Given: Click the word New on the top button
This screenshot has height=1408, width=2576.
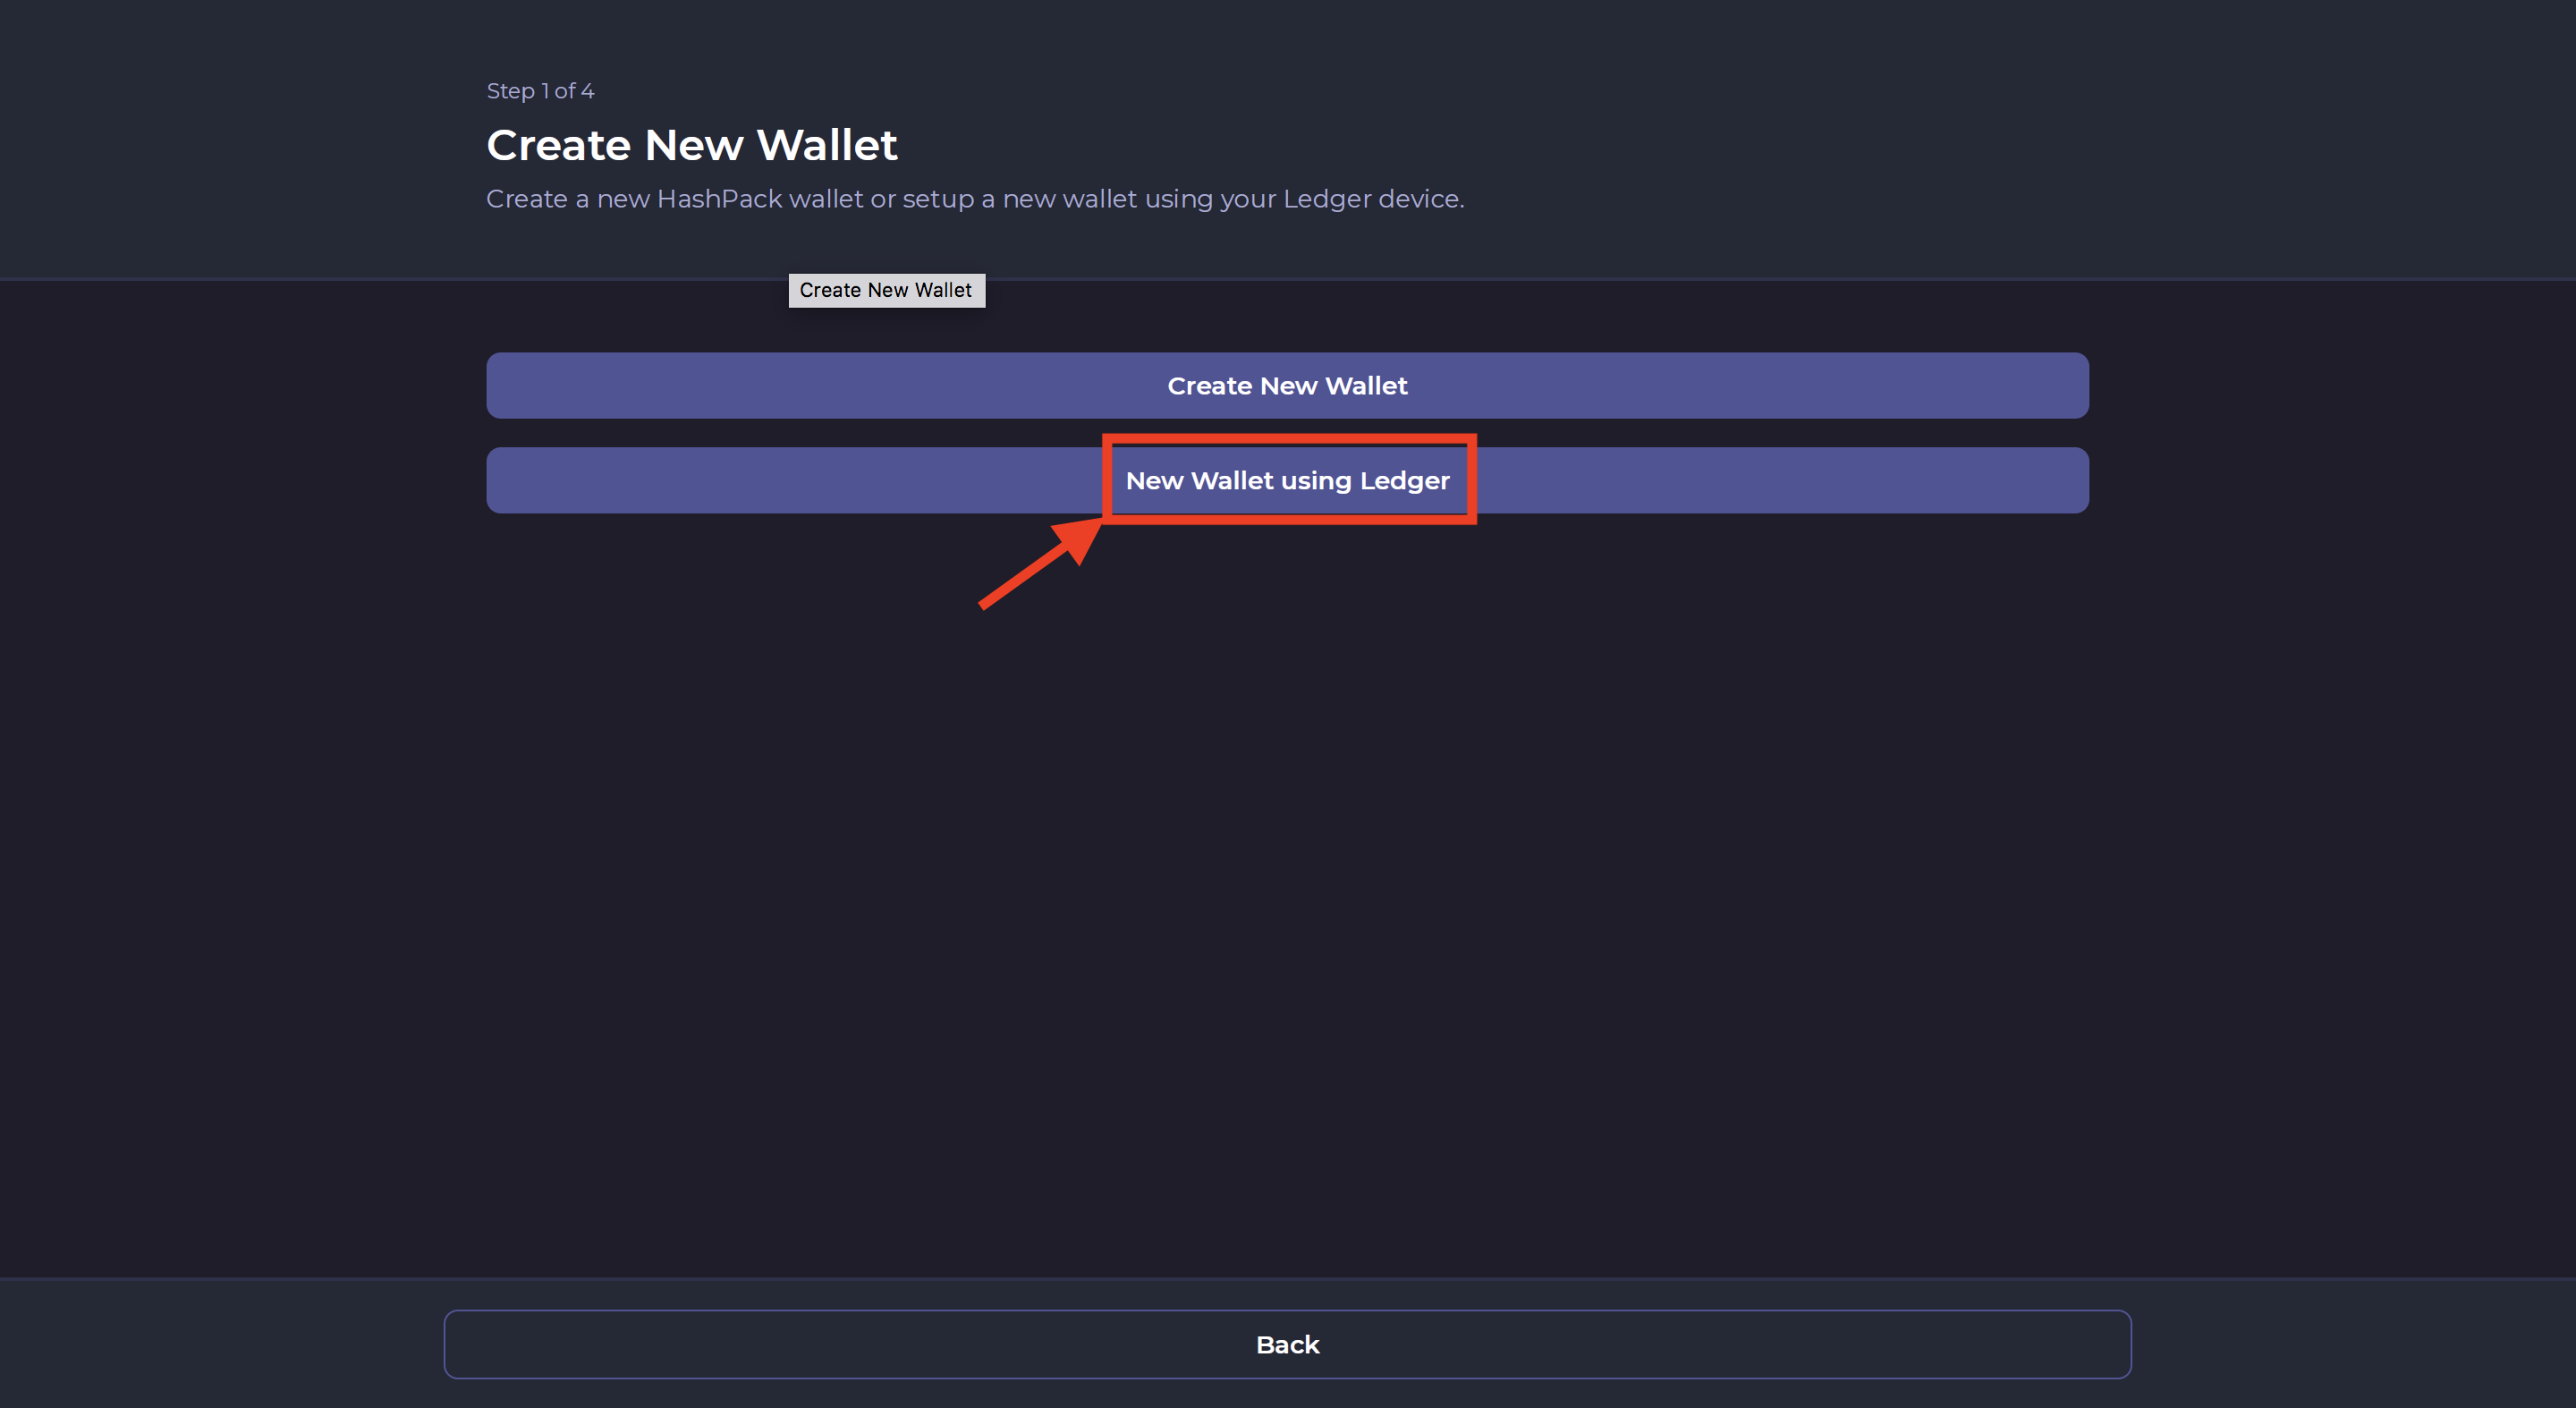Looking at the screenshot, I should click(x=1288, y=386).
